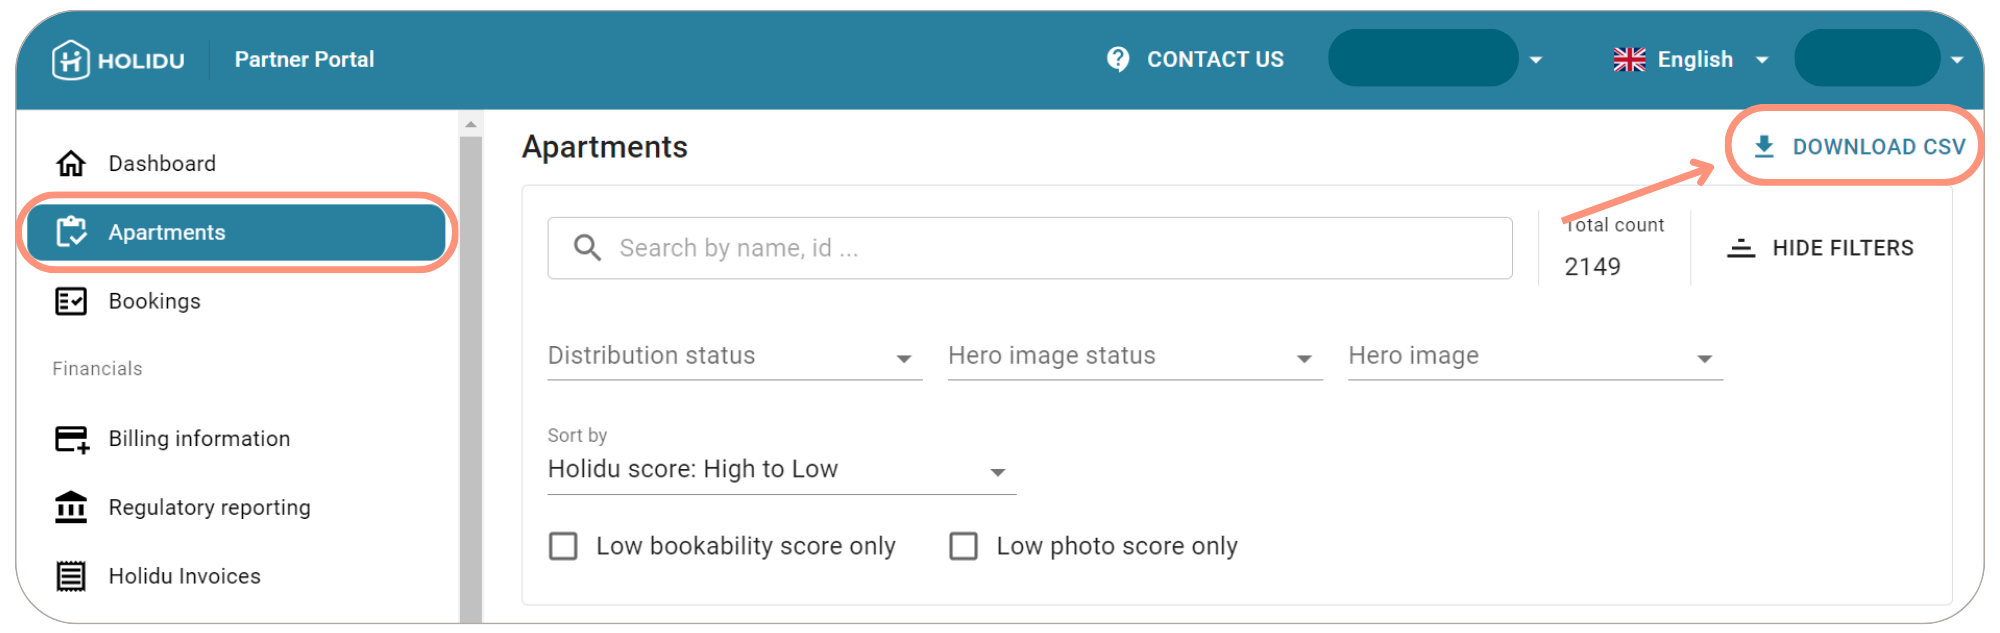Select Apartments in the sidebar menu
Viewport: 2000px width, 633px height.
tap(236, 232)
